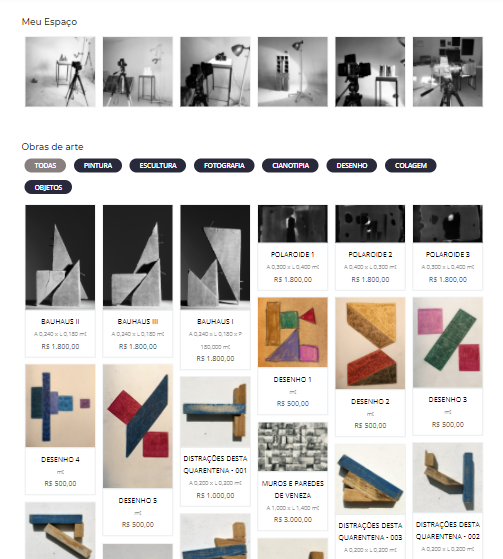Click the POLAROIDE 3 title link
This screenshot has width=503, height=559.
point(448,255)
